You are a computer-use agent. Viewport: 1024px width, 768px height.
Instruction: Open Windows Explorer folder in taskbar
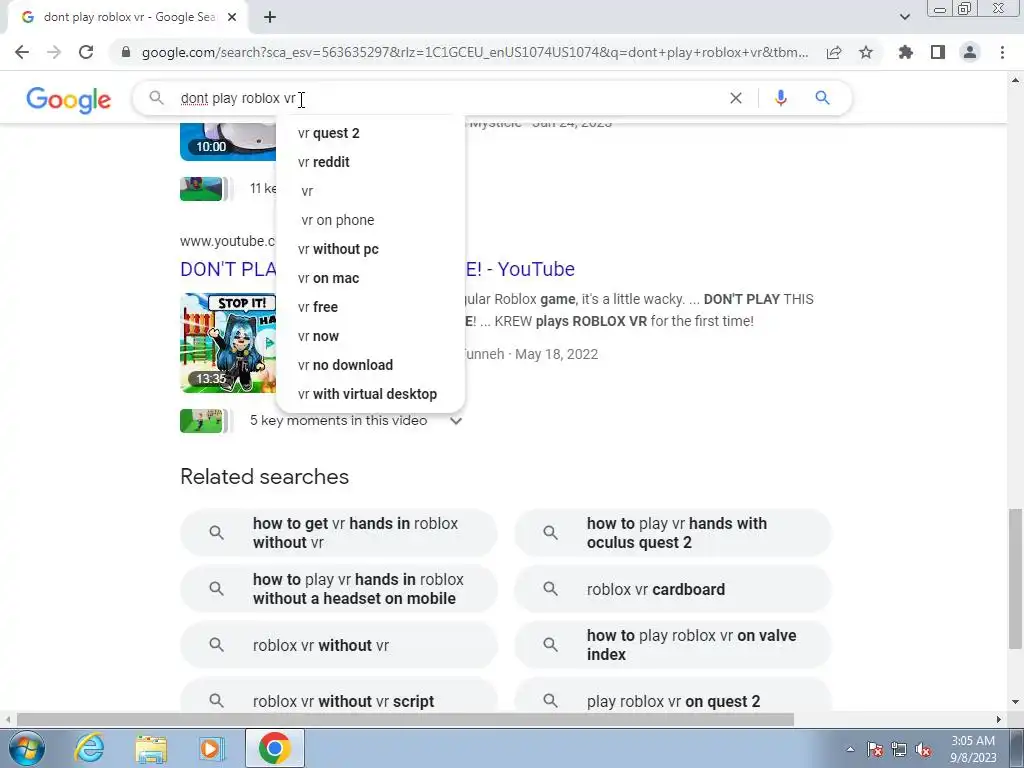[x=151, y=748]
